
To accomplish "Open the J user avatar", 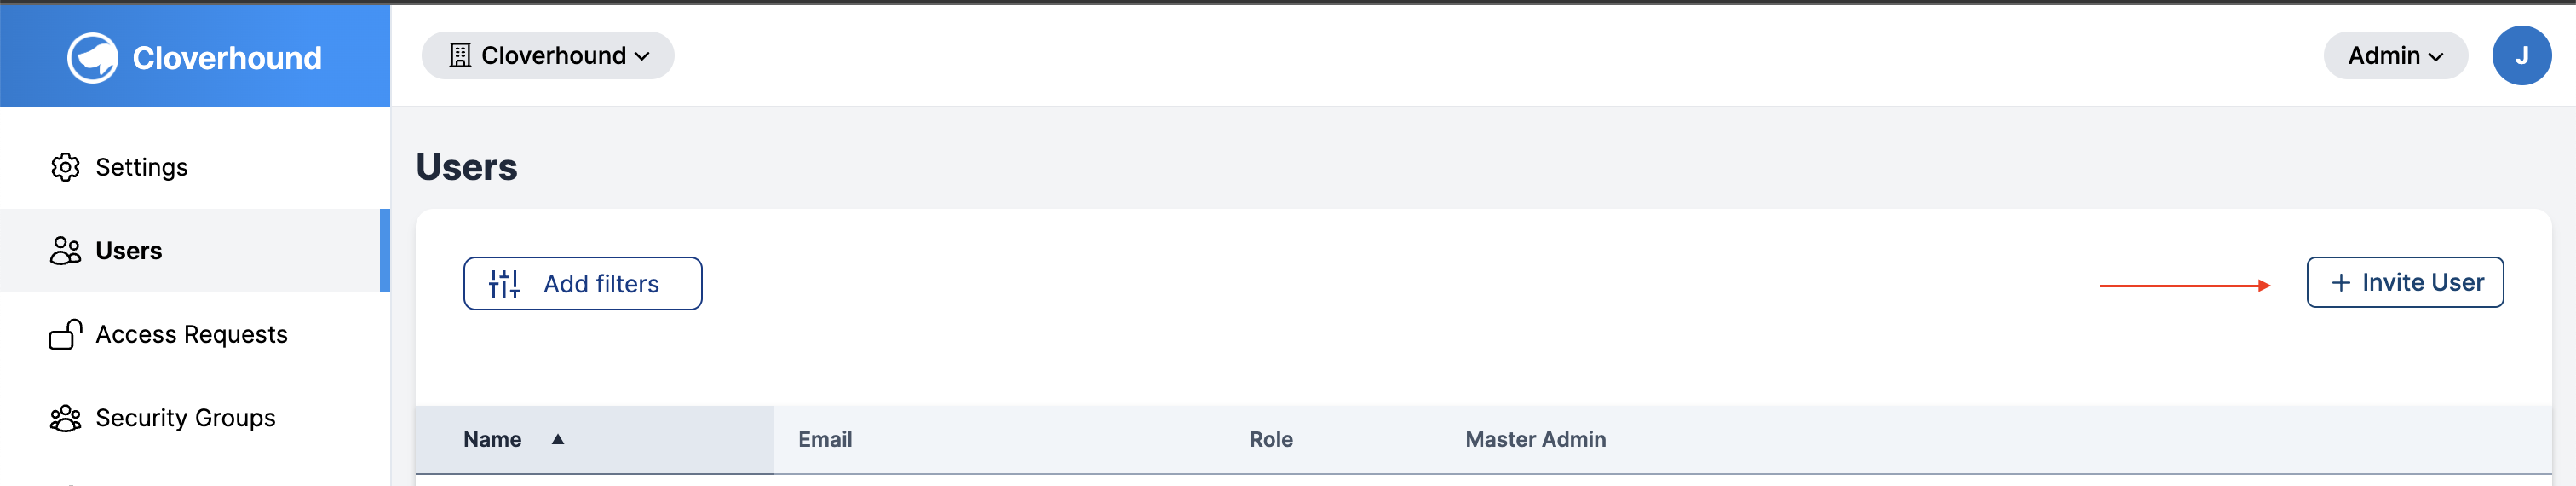I will tap(2521, 55).
